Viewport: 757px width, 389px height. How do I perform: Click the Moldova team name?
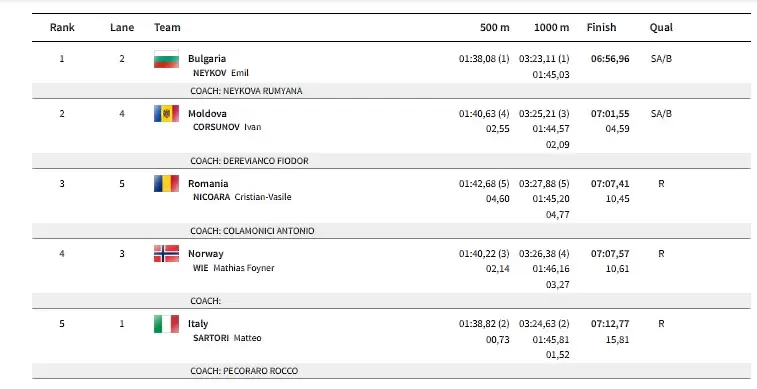[x=207, y=113]
